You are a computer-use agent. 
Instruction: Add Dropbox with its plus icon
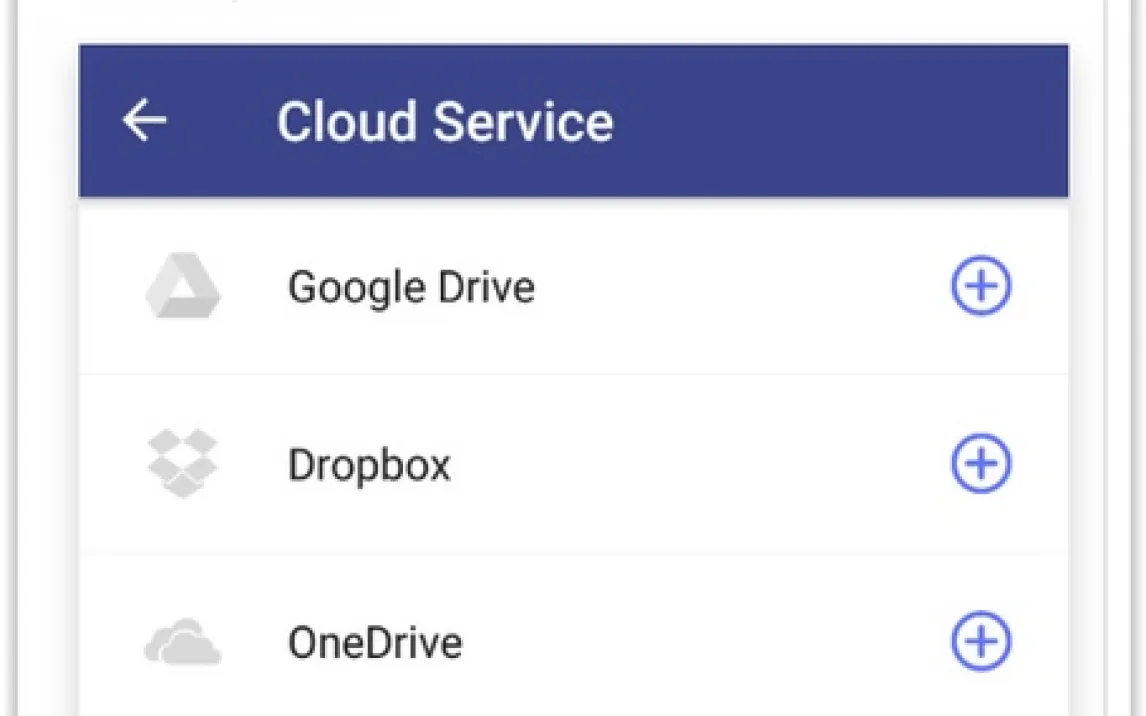(980, 464)
